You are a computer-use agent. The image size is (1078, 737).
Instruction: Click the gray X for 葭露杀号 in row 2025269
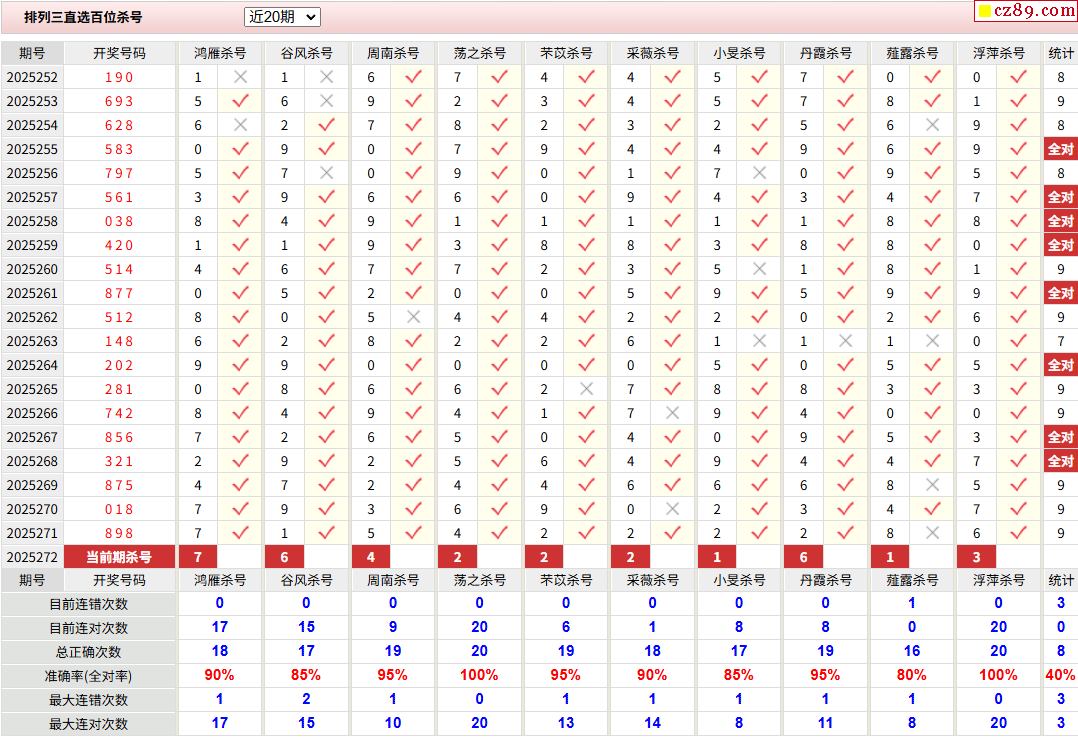(932, 485)
